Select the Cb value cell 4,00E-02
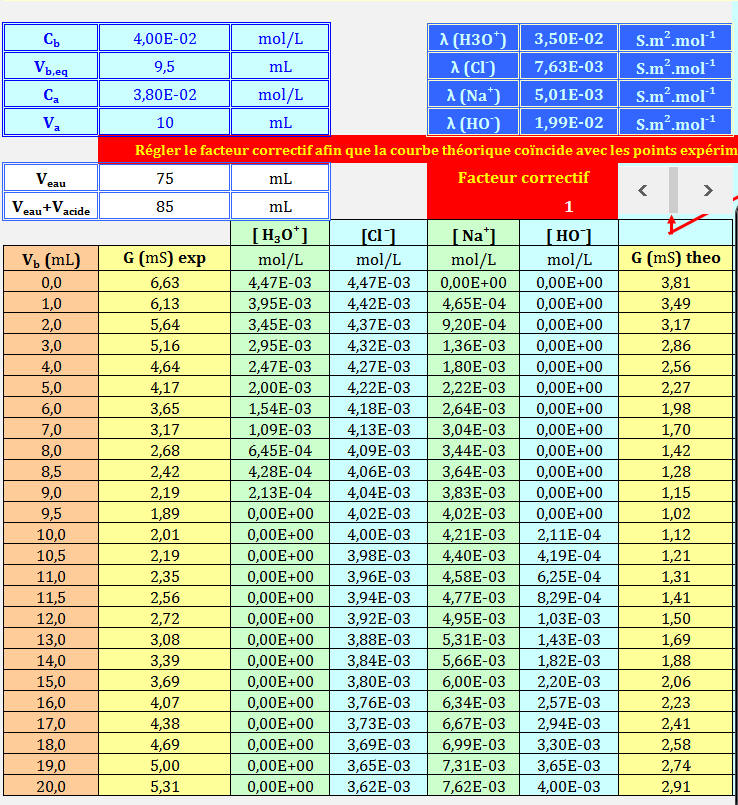This screenshot has width=738, height=805. (x=164, y=39)
